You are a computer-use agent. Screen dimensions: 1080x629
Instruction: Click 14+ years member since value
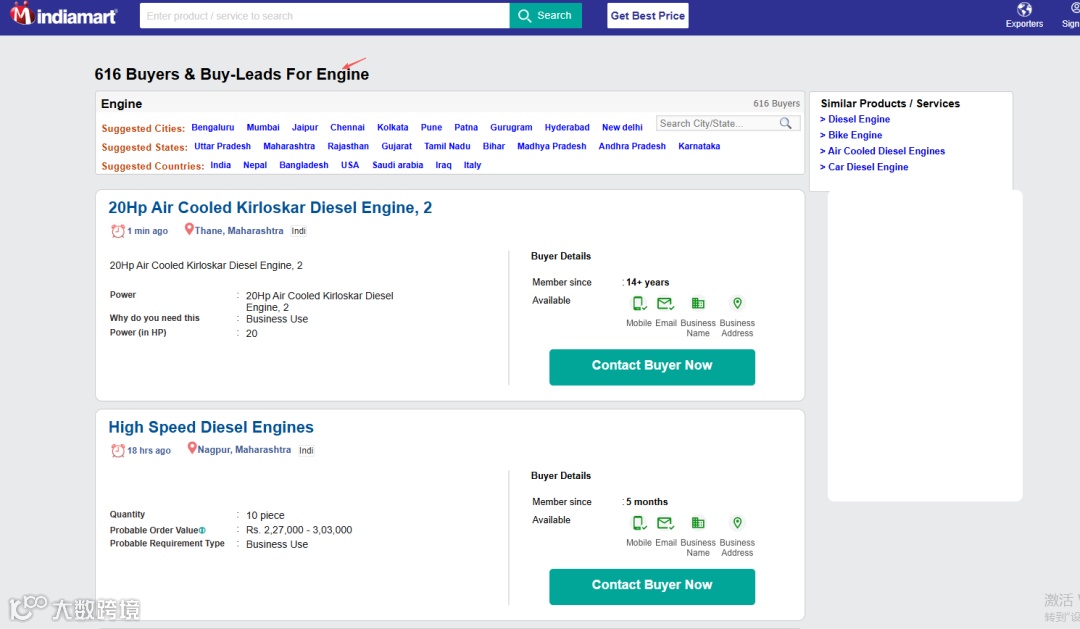pyautogui.click(x=647, y=282)
